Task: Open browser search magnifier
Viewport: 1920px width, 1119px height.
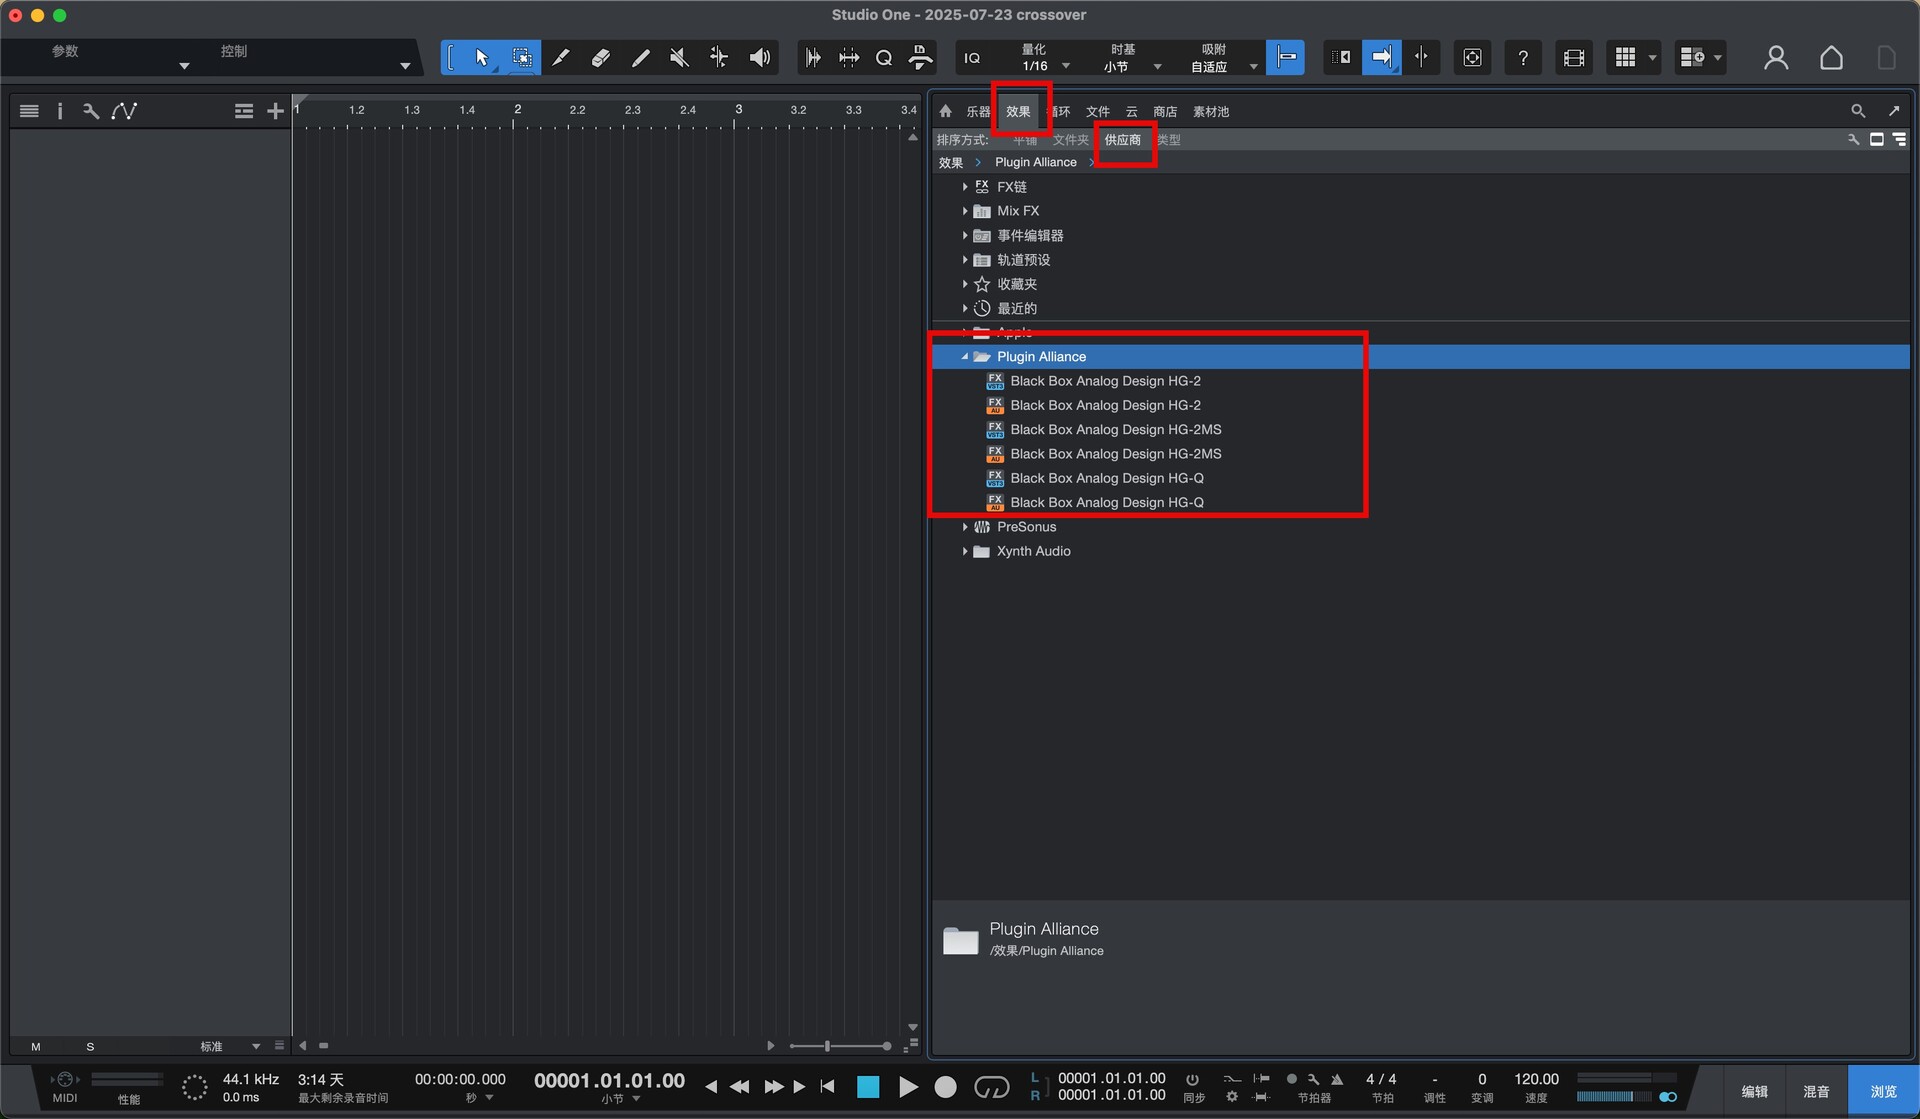Action: coord(1858,111)
